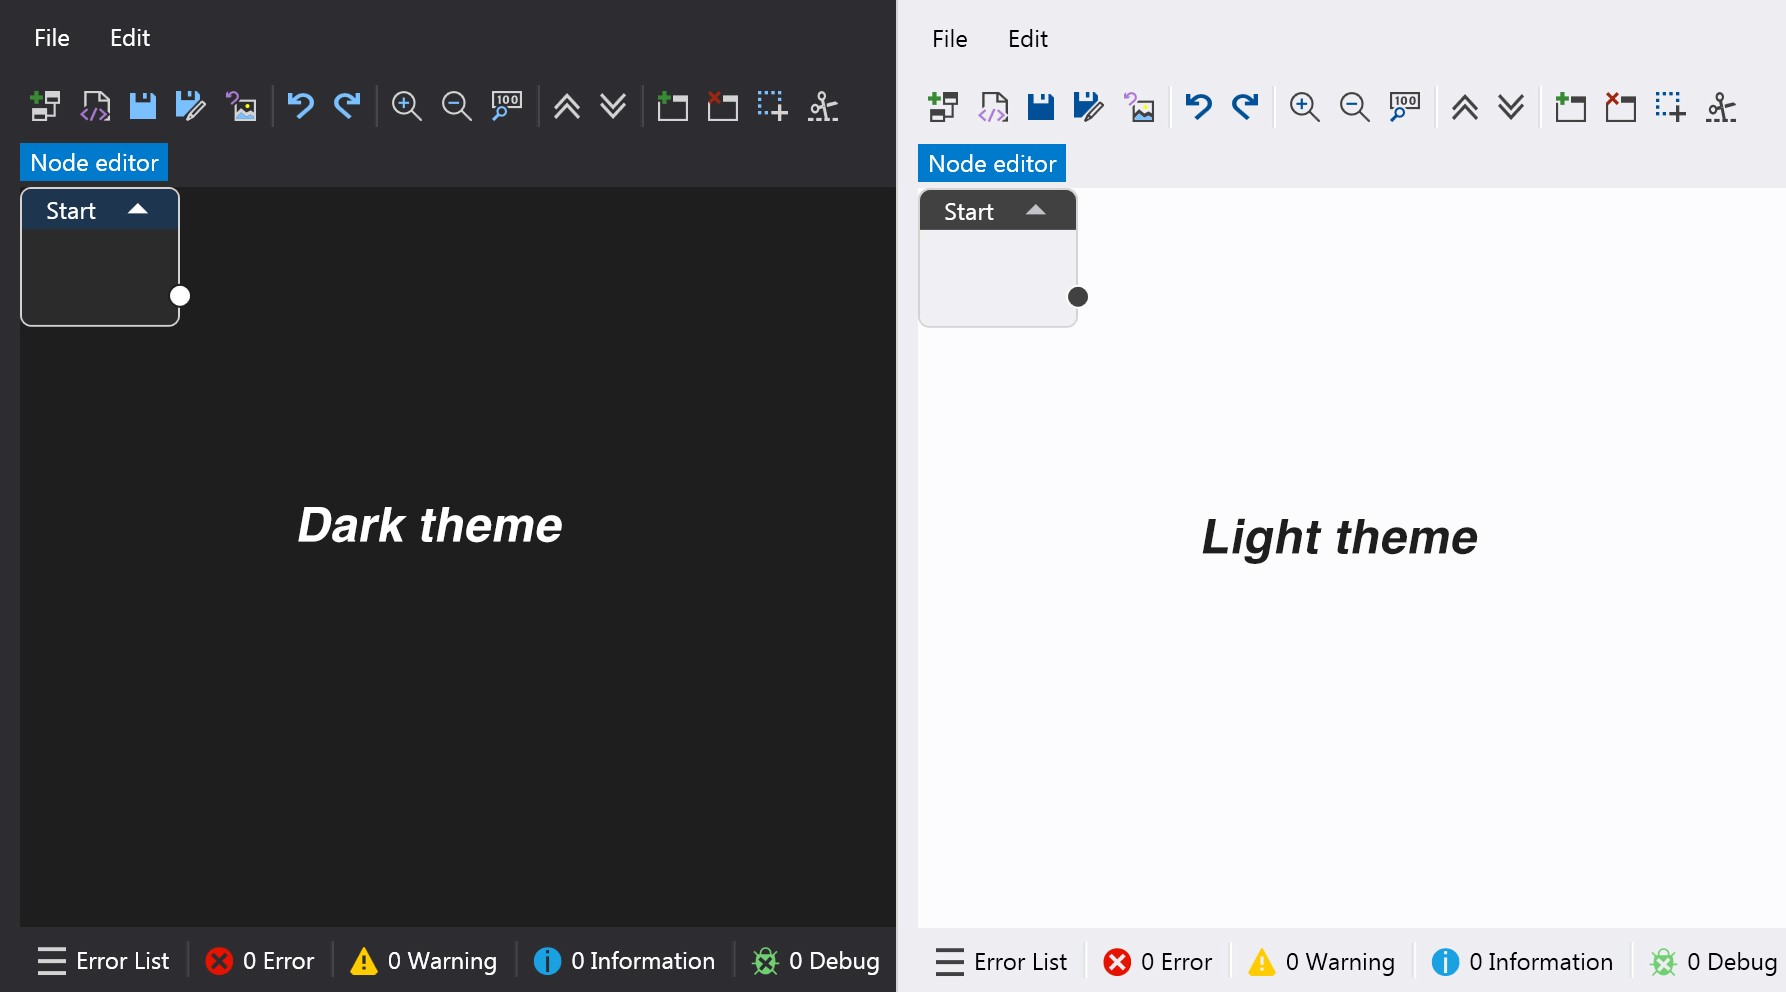
Task: Remove tab icon with red X, light theme
Action: [x=1620, y=107]
